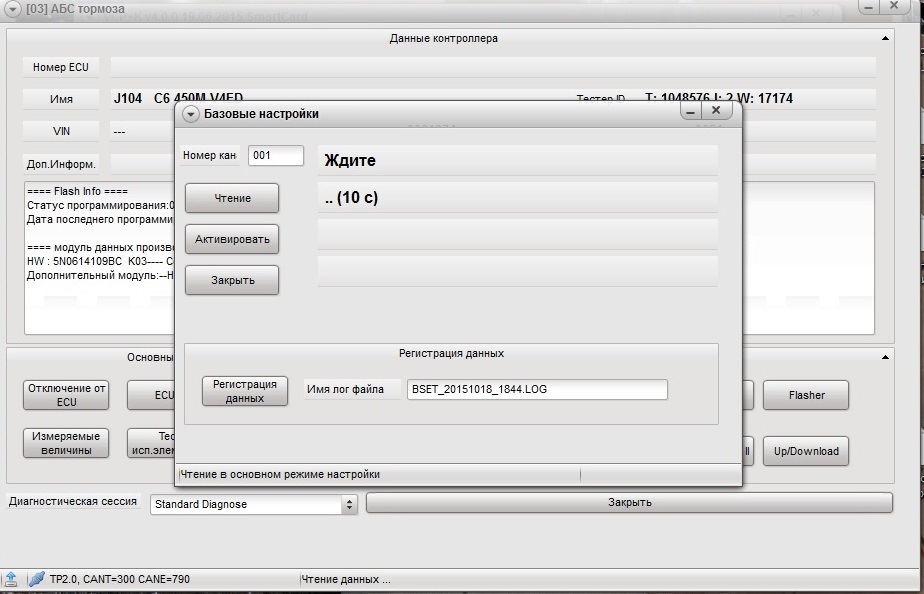Close the basic settings dialog via Закрыть
Image resolution: width=924 pixels, height=594 pixels.
coord(232,280)
